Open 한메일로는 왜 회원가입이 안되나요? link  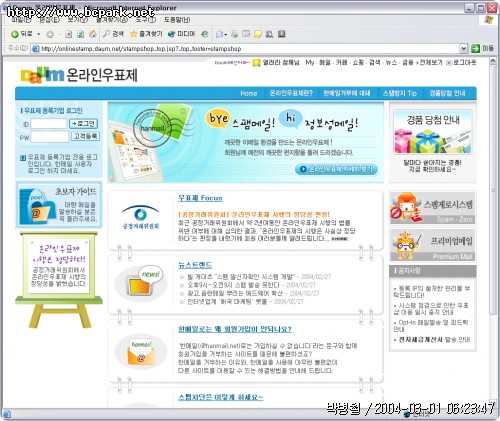pyautogui.click(x=235, y=329)
